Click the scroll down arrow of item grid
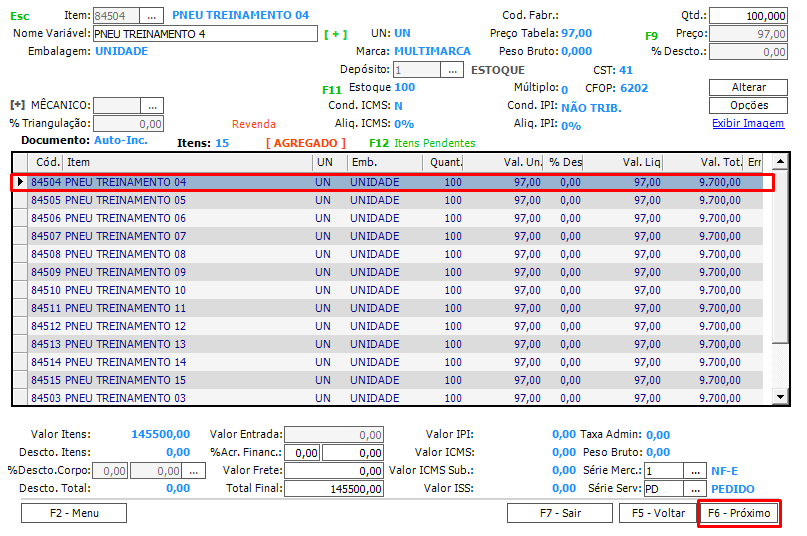The image size is (807, 536). coord(780,396)
